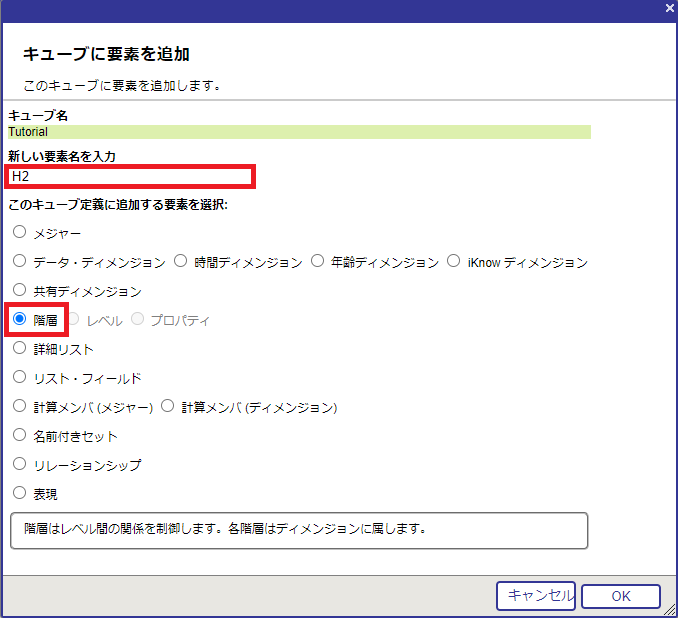Select the iKnow ディメンション radio button
Viewport: 678px width, 618px height.
point(455,262)
